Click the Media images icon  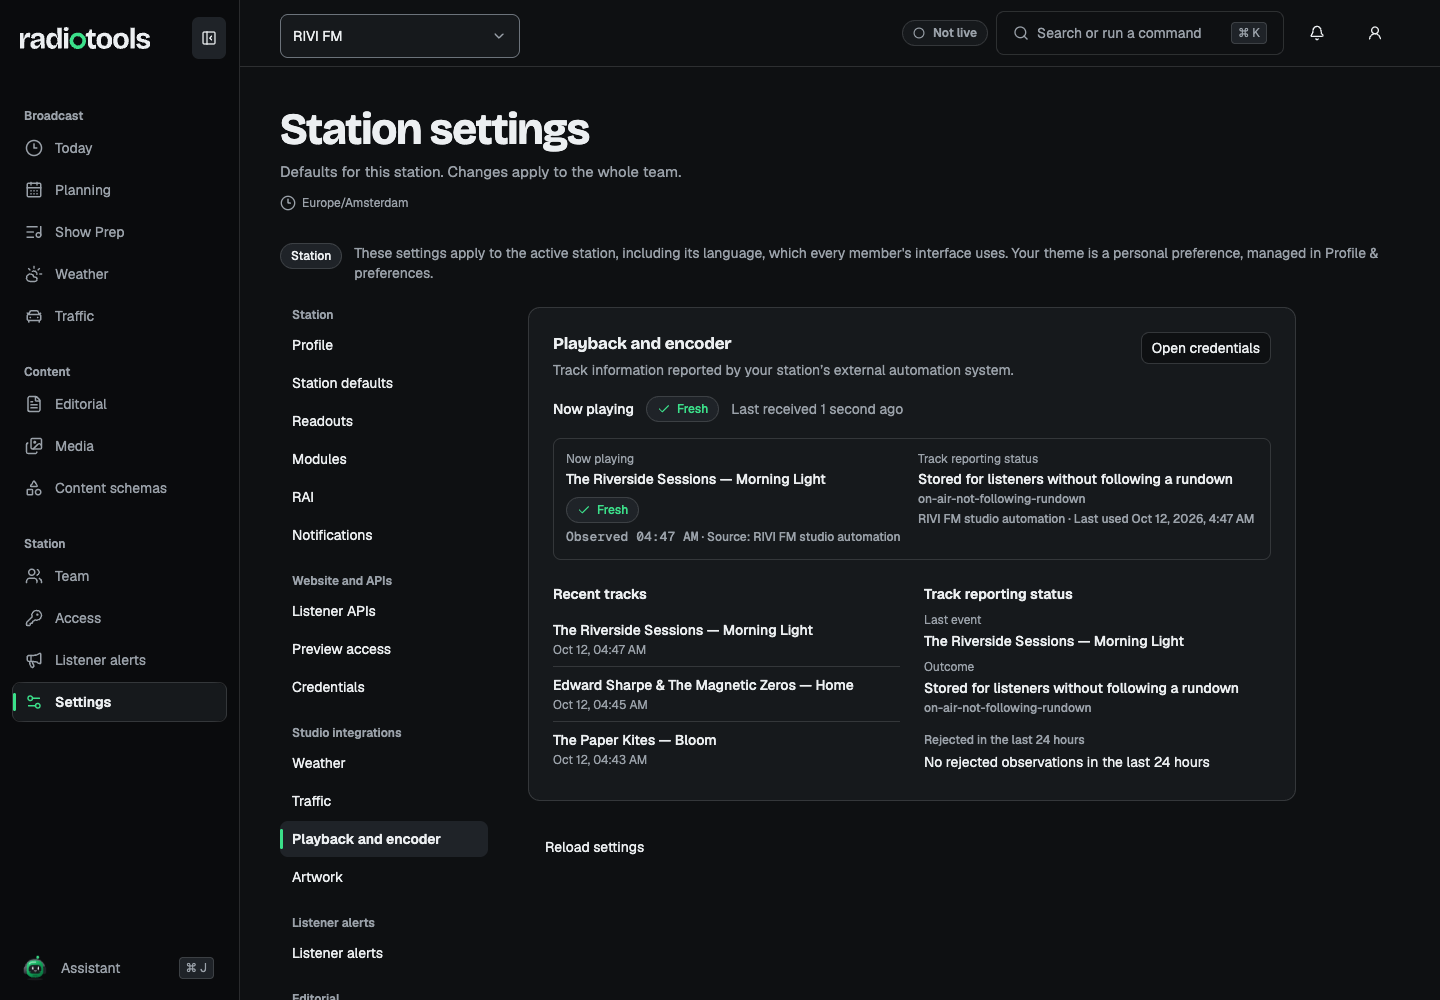34,446
